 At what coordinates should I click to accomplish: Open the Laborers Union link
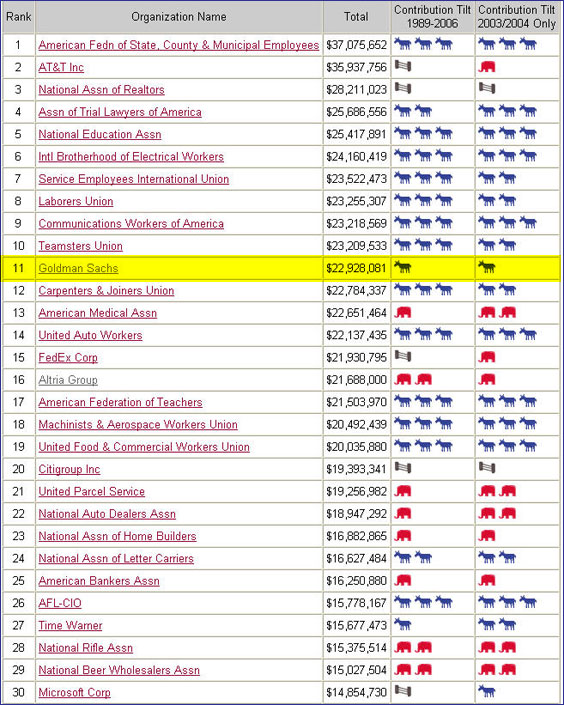click(76, 201)
